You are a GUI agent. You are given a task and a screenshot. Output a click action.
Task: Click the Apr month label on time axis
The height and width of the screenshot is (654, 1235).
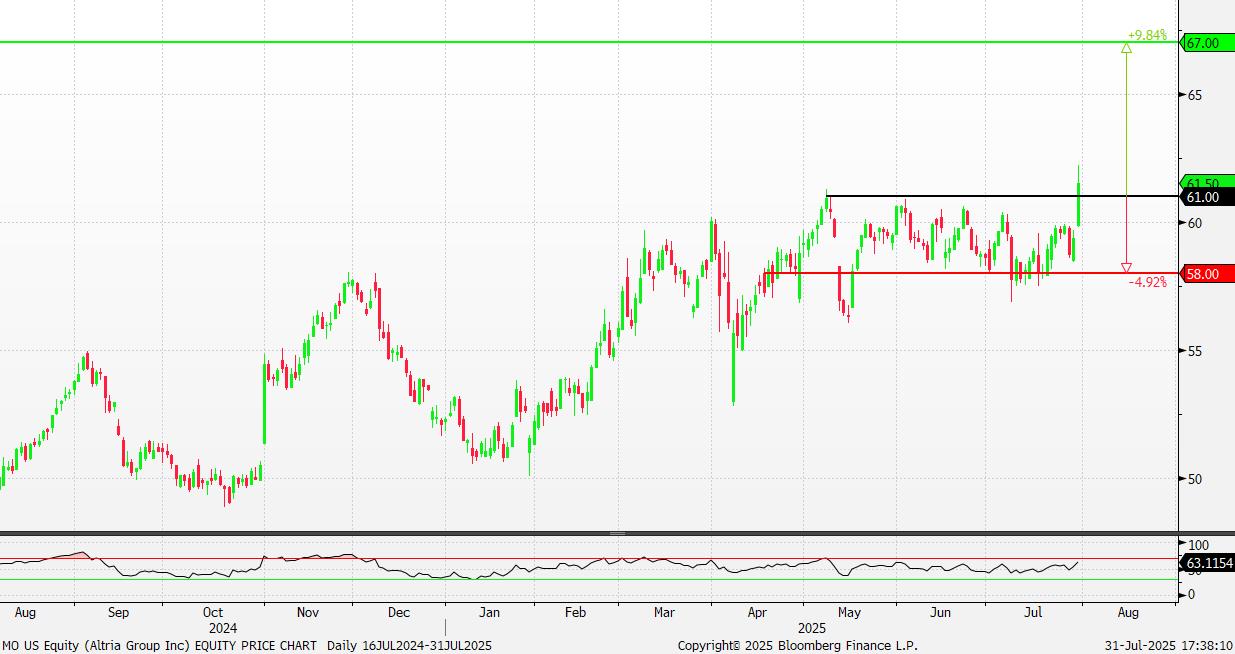pyautogui.click(x=758, y=612)
